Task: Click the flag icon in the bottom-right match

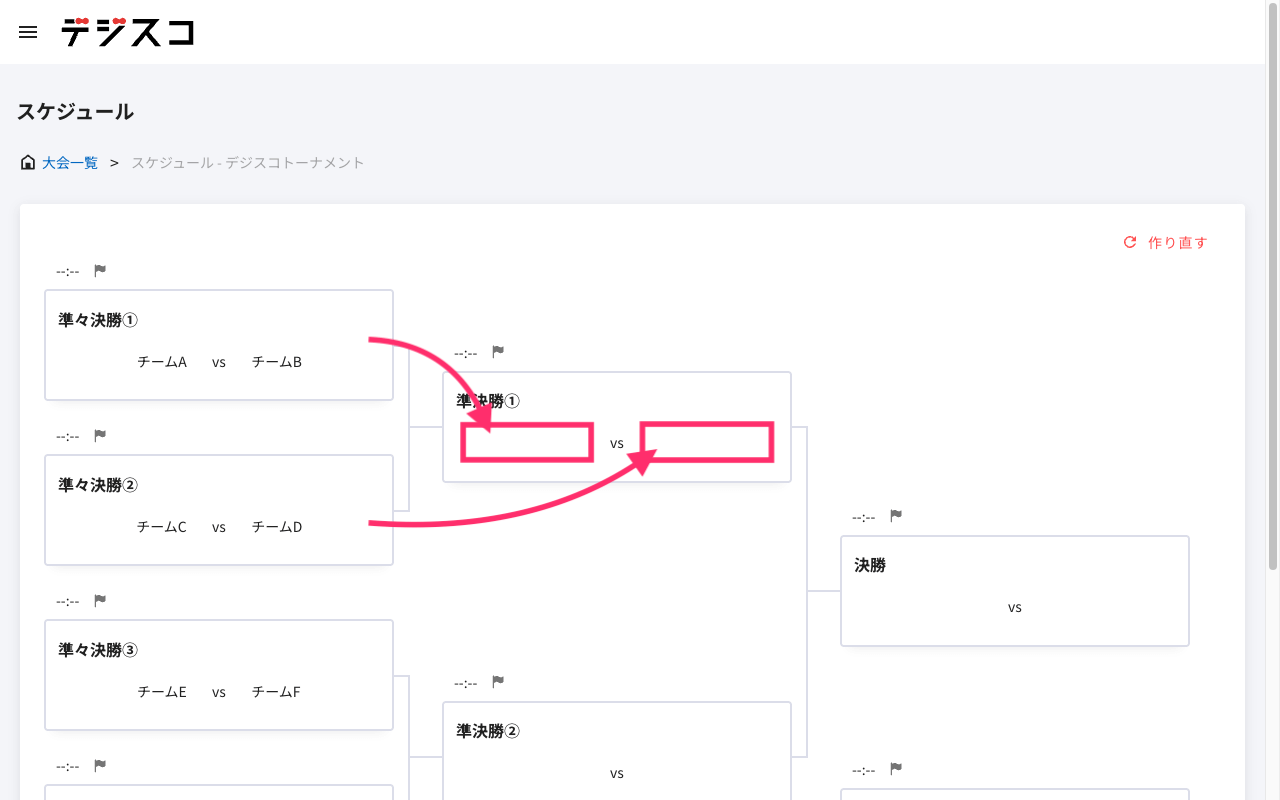Action: (x=895, y=768)
